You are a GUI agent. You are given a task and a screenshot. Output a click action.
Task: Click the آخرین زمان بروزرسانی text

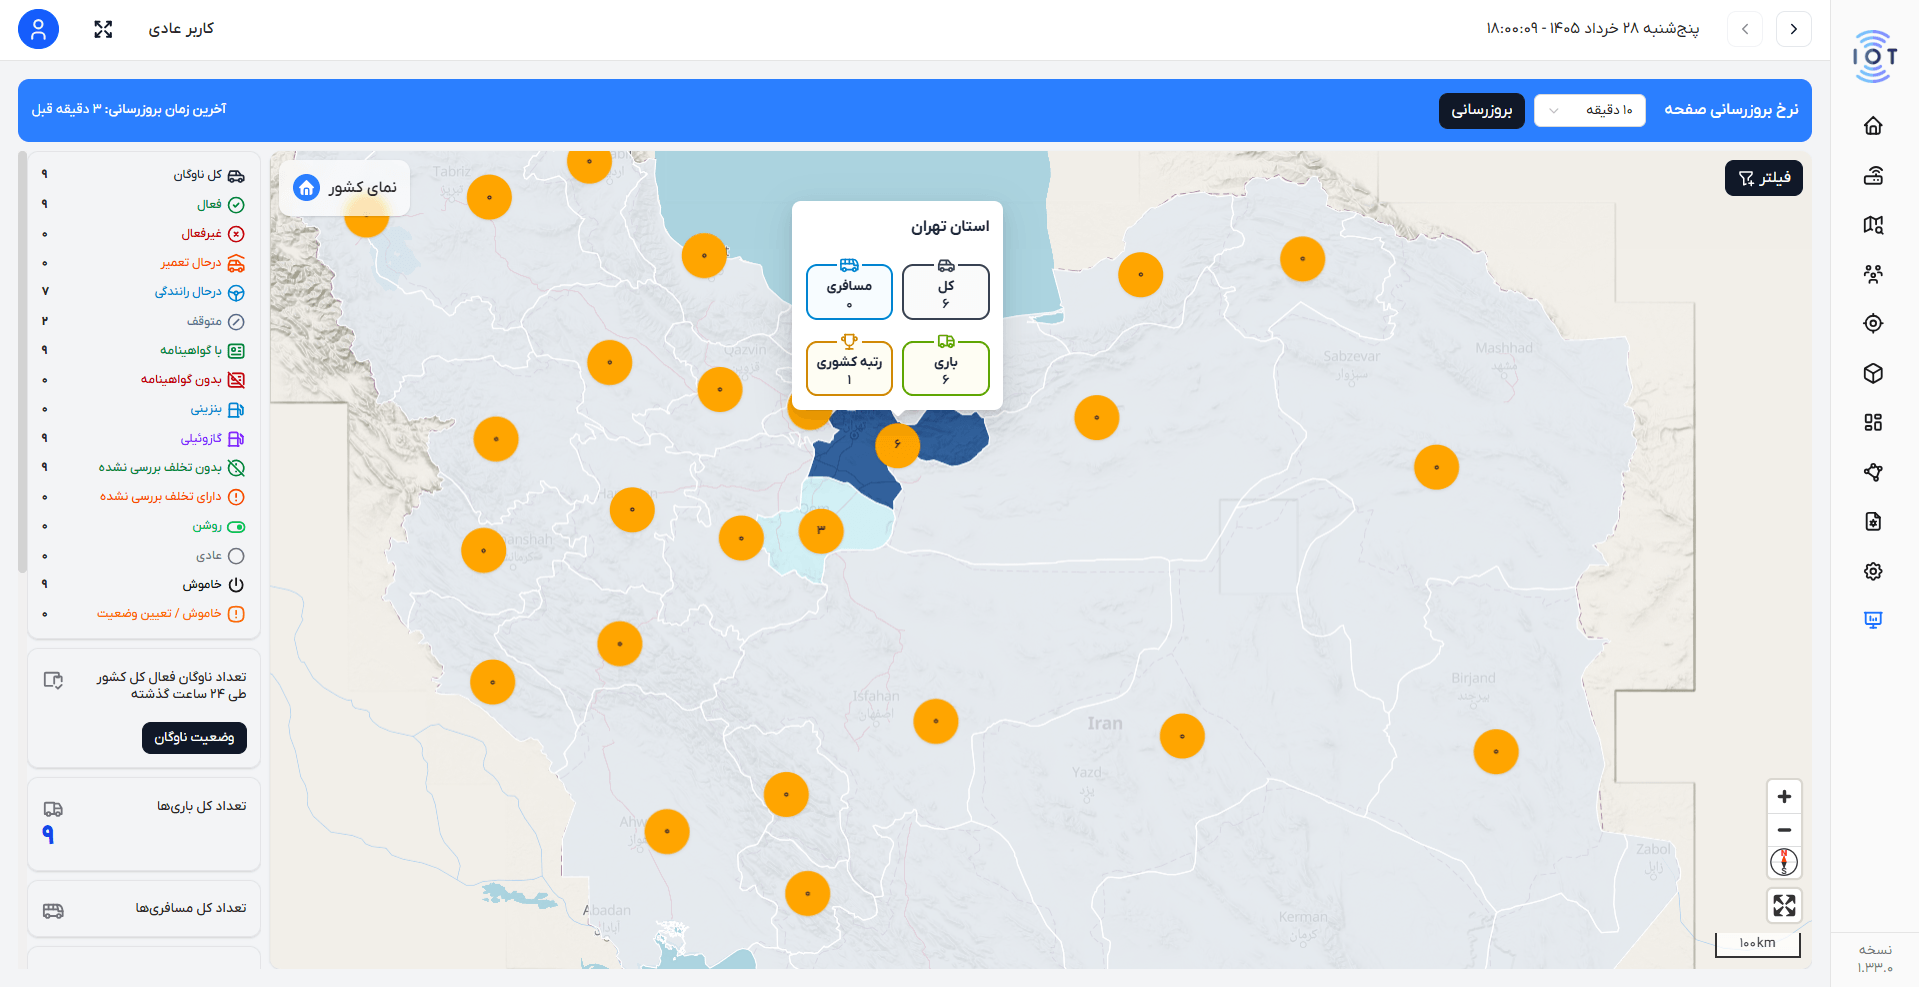click(129, 109)
